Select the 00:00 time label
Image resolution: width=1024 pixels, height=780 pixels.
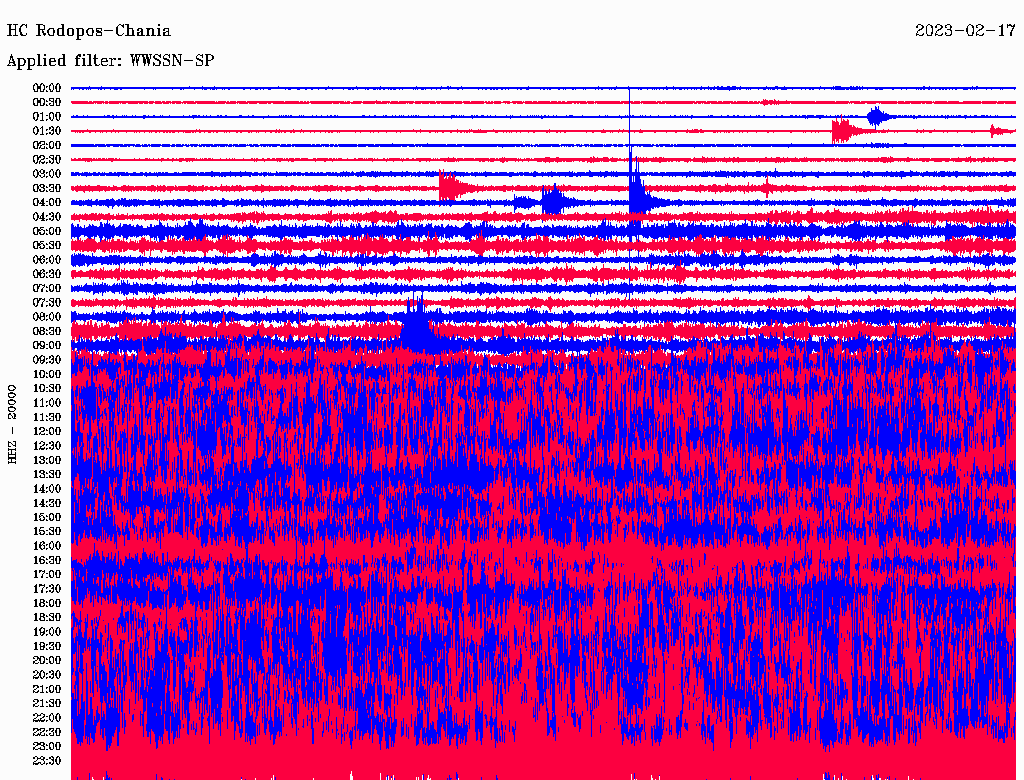point(47,88)
